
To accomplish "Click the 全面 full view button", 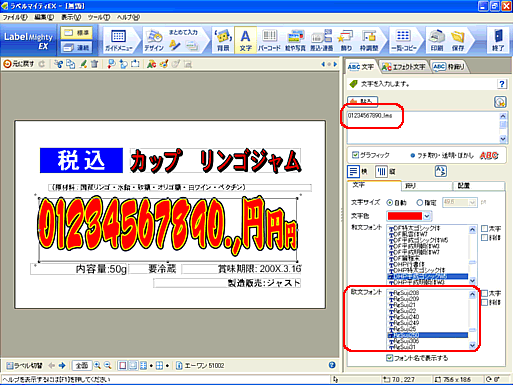I will tap(82, 366).
